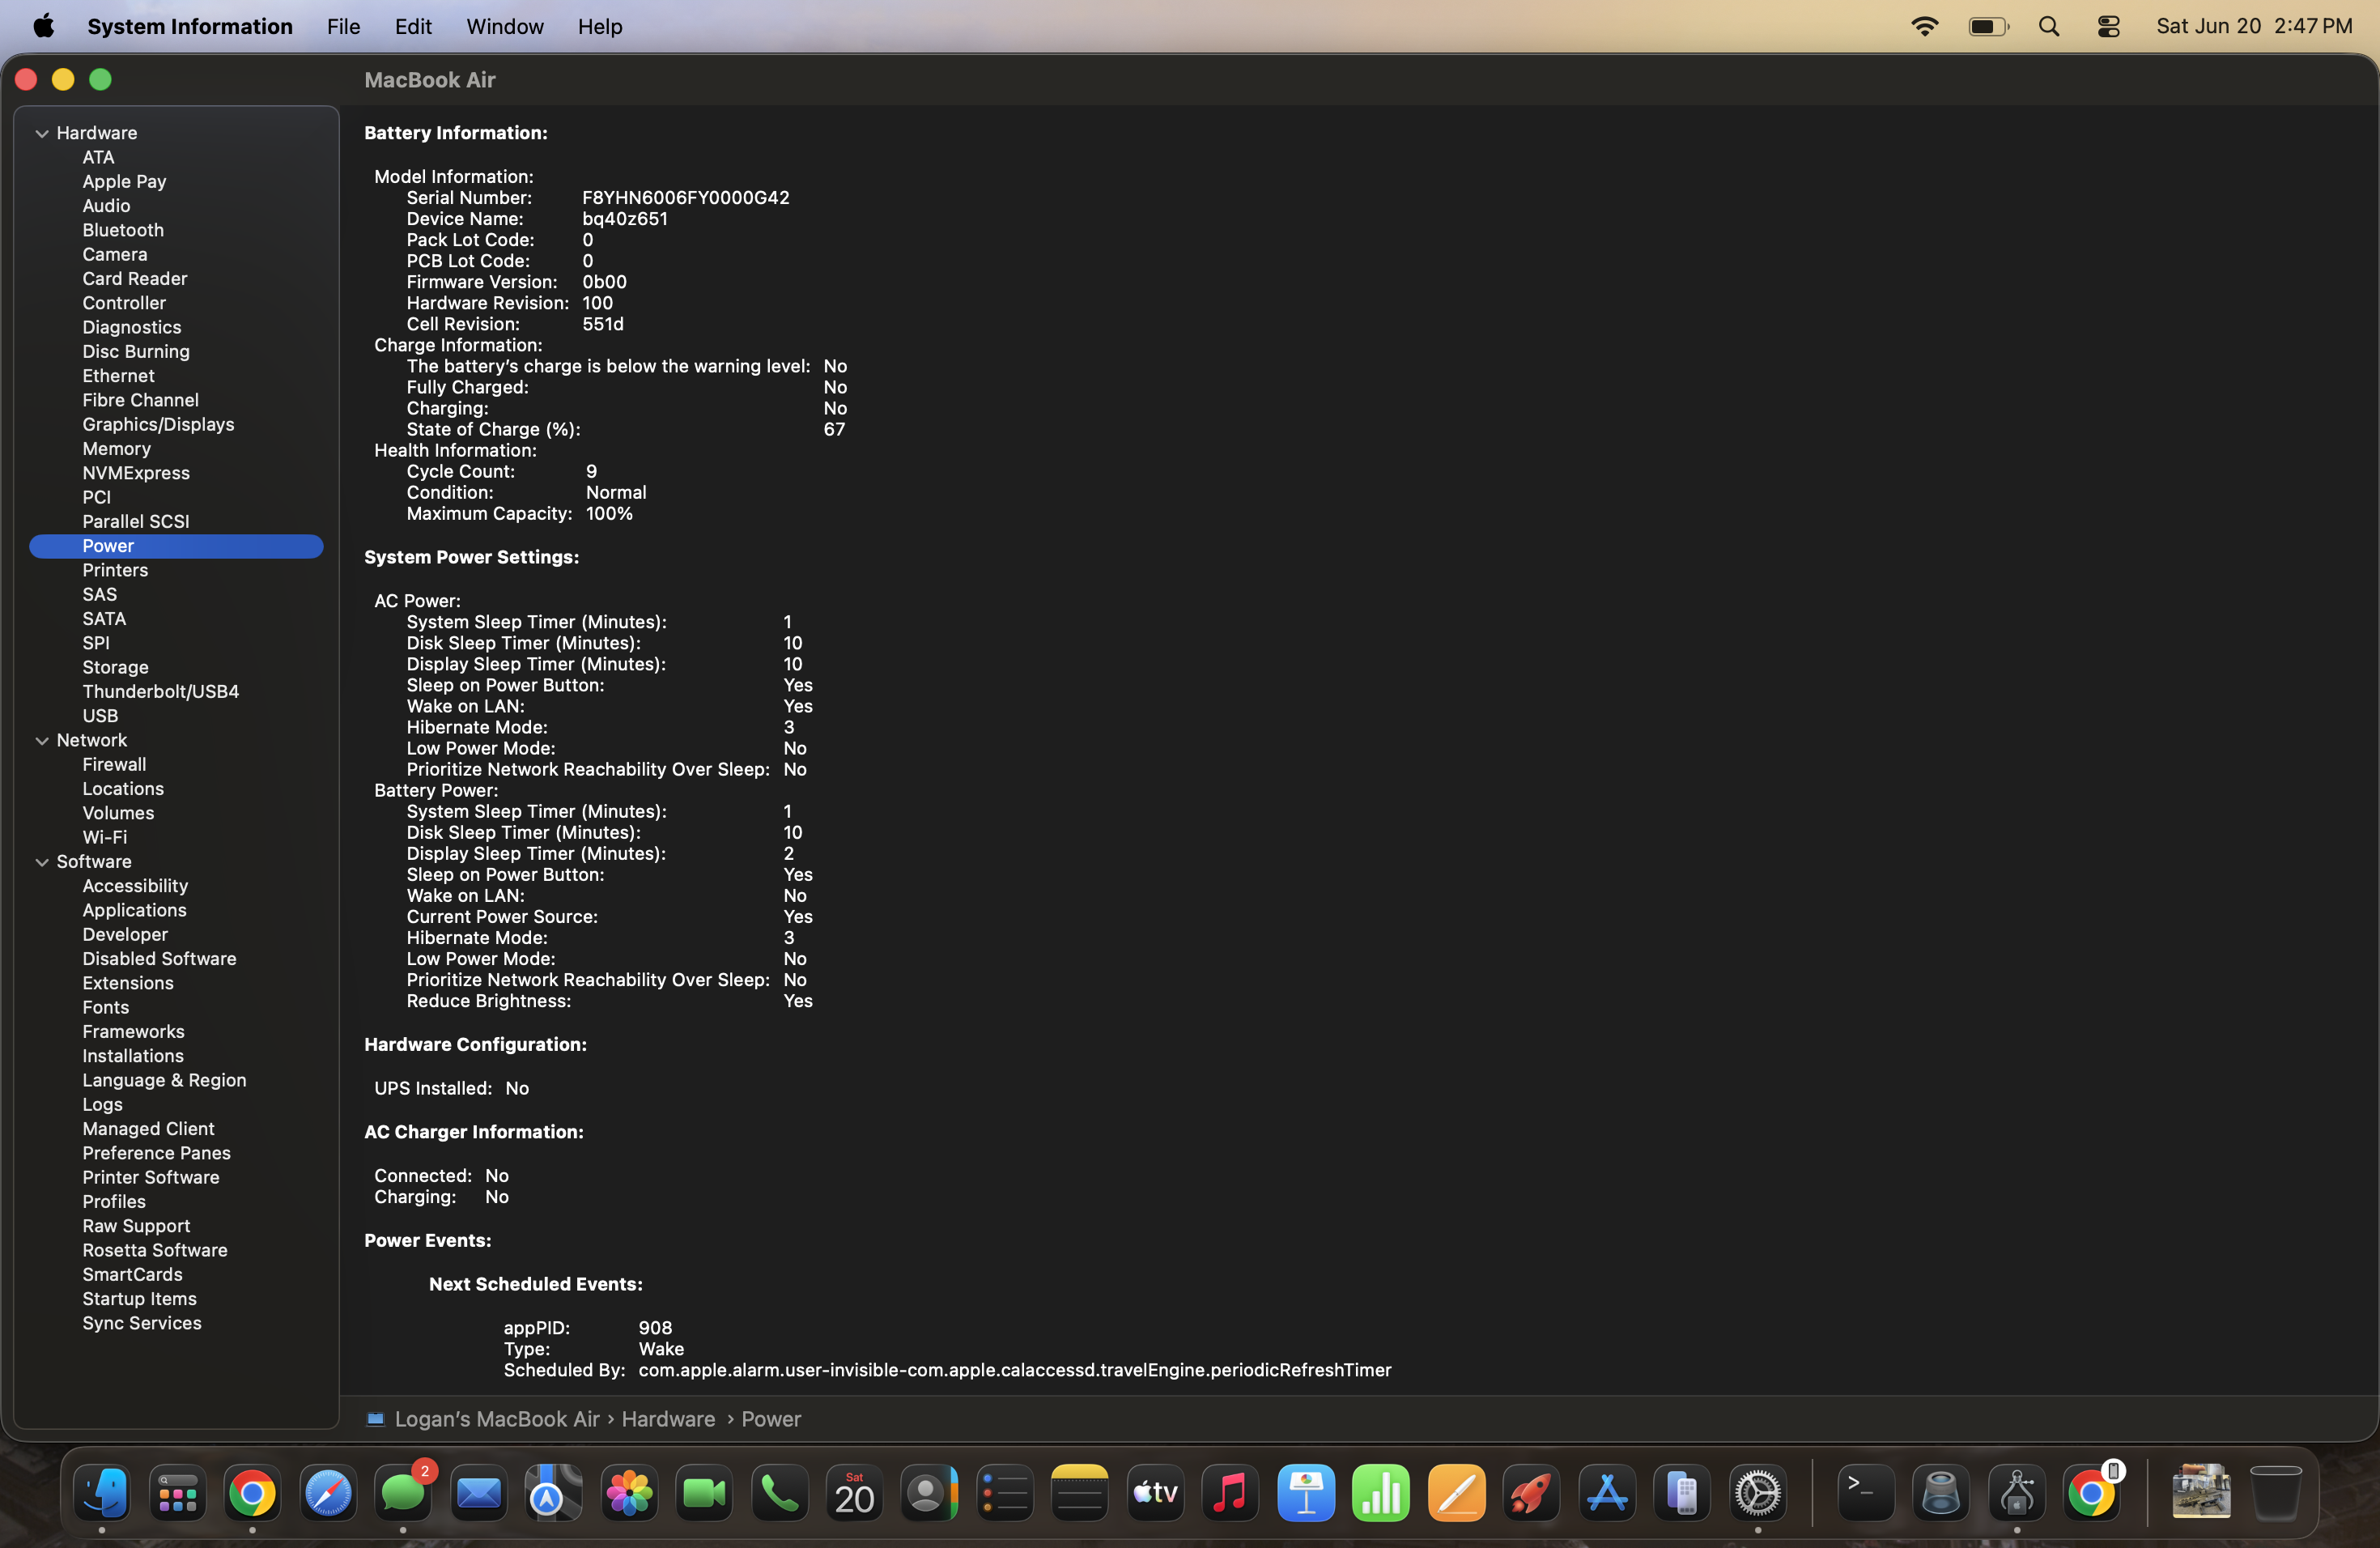Select Wi-Fi in the sidebar
This screenshot has width=2380, height=1548.
pyautogui.click(x=104, y=837)
